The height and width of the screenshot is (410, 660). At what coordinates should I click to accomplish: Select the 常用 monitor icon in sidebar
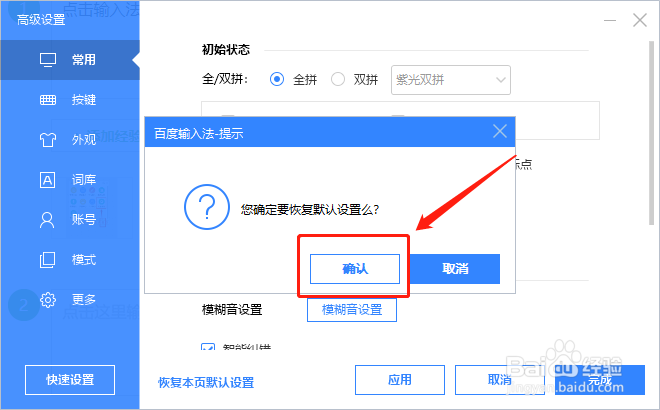click(x=48, y=60)
